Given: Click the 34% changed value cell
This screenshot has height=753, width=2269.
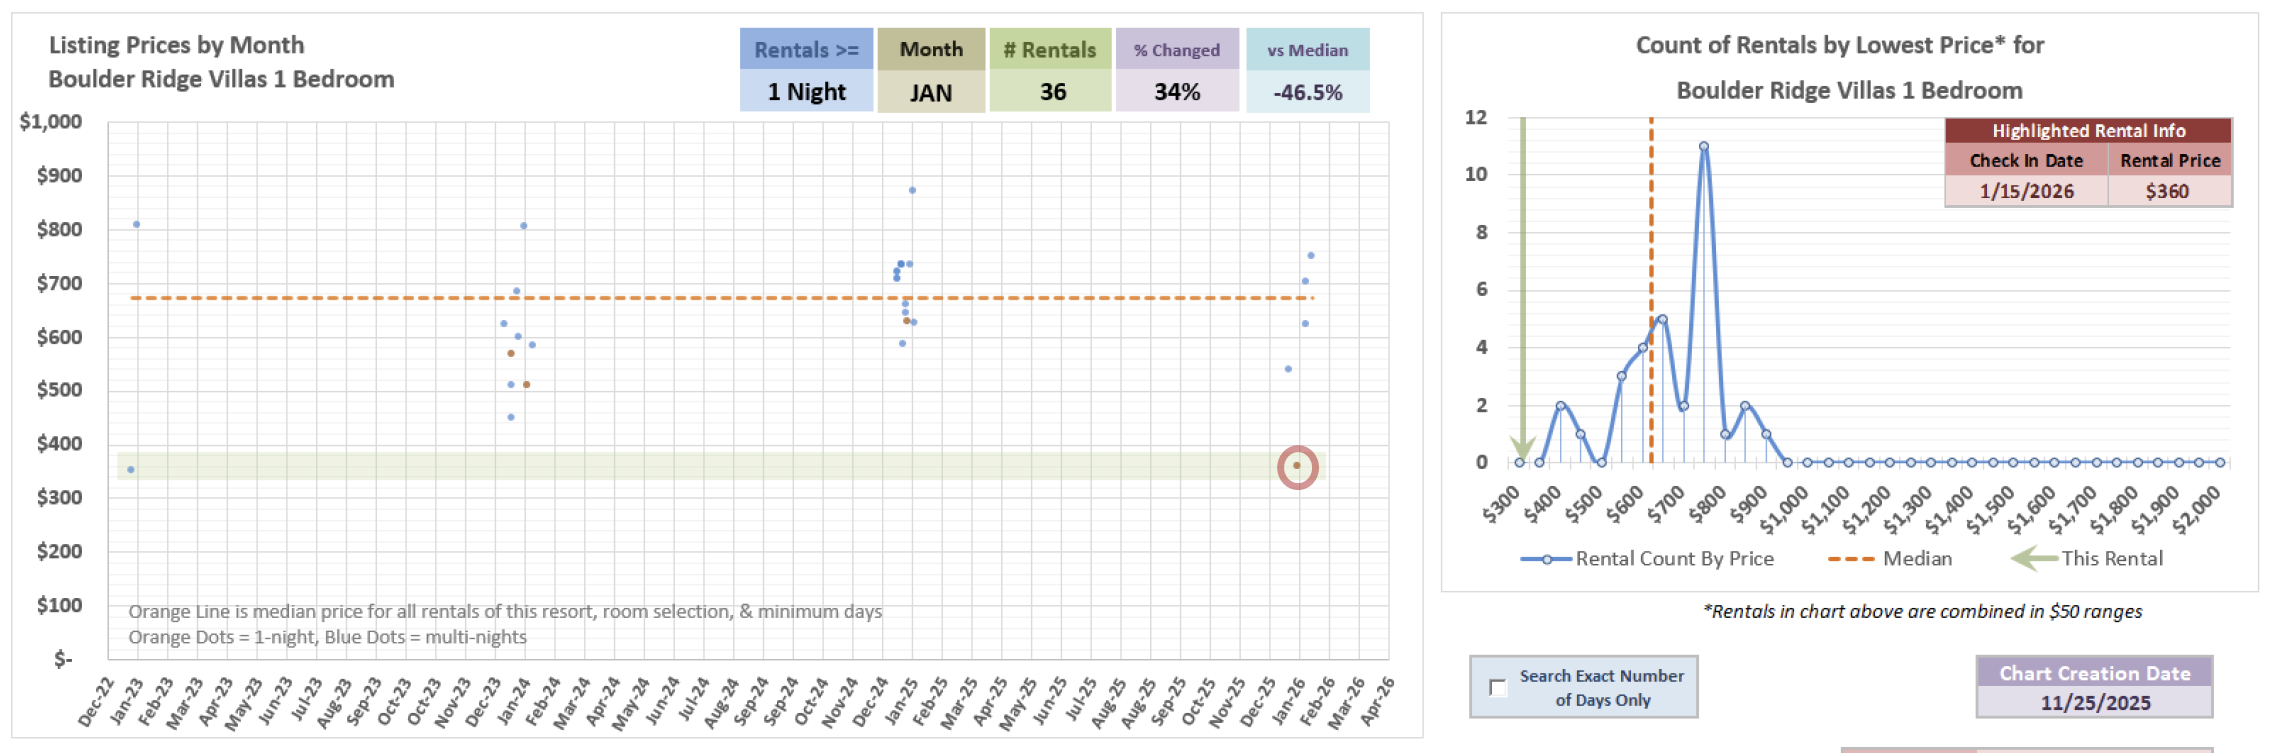Looking at the screenshot, I should tap(1177, 92).
